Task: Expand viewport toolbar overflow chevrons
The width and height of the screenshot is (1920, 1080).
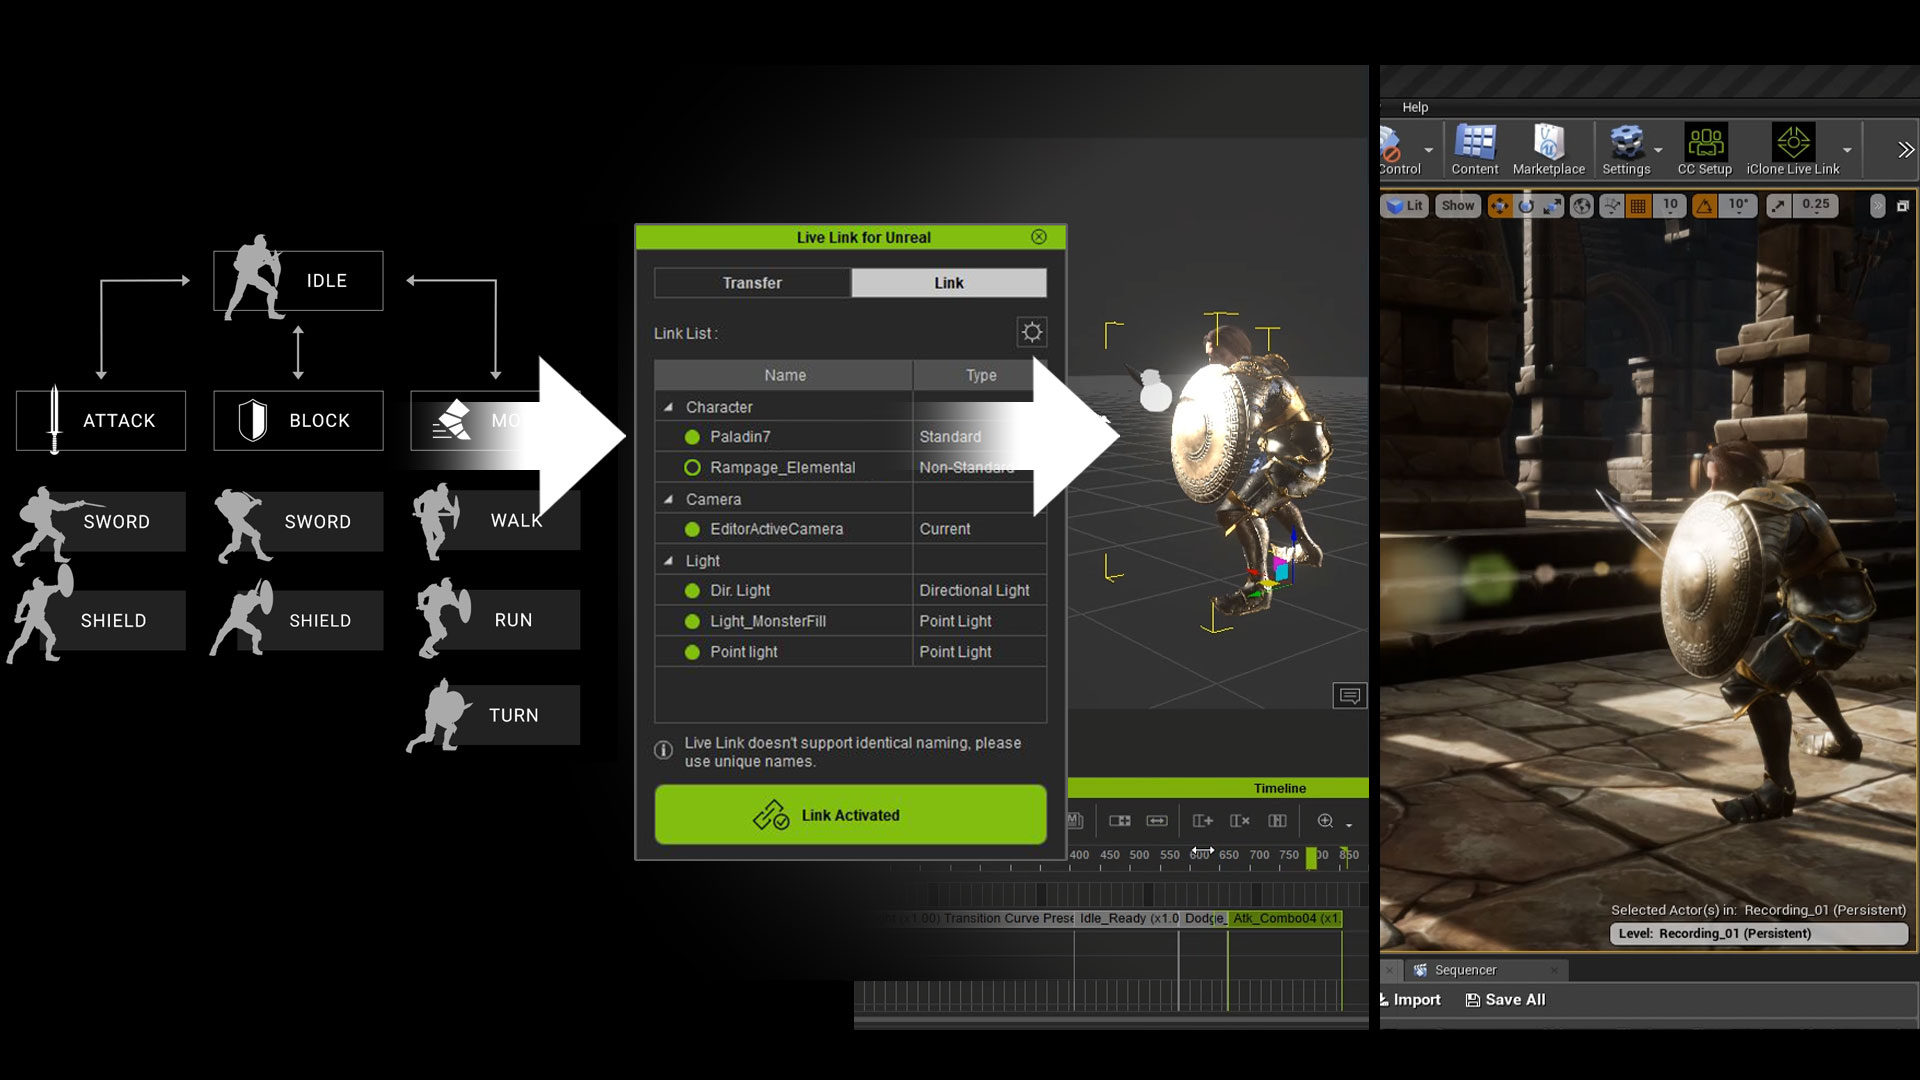Action: click(x=1878, y=206)
